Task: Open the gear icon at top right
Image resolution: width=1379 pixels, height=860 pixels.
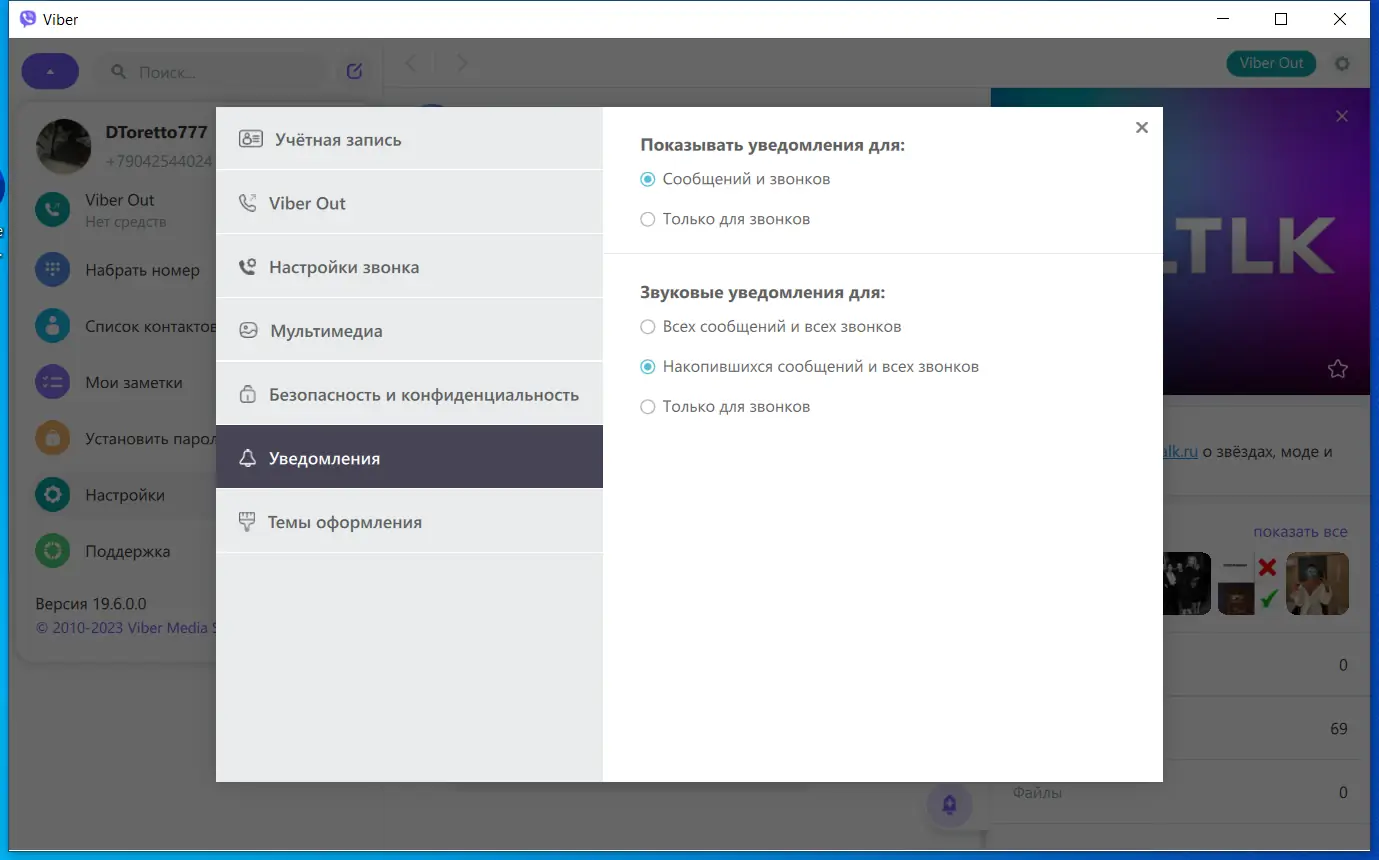Action: pos(1342,63)
